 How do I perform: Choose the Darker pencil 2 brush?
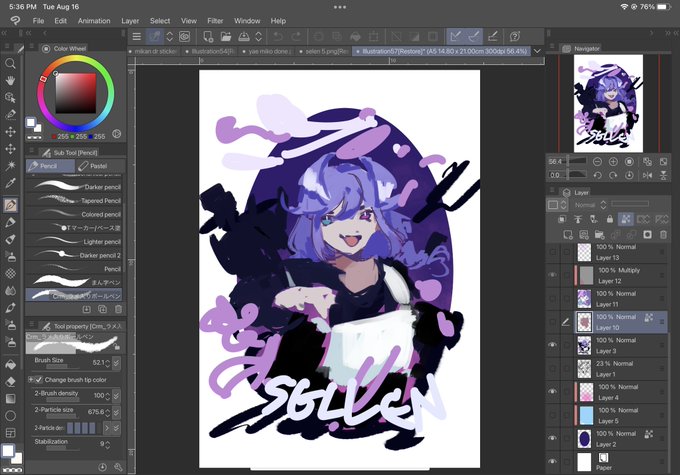tap(75, 255)
